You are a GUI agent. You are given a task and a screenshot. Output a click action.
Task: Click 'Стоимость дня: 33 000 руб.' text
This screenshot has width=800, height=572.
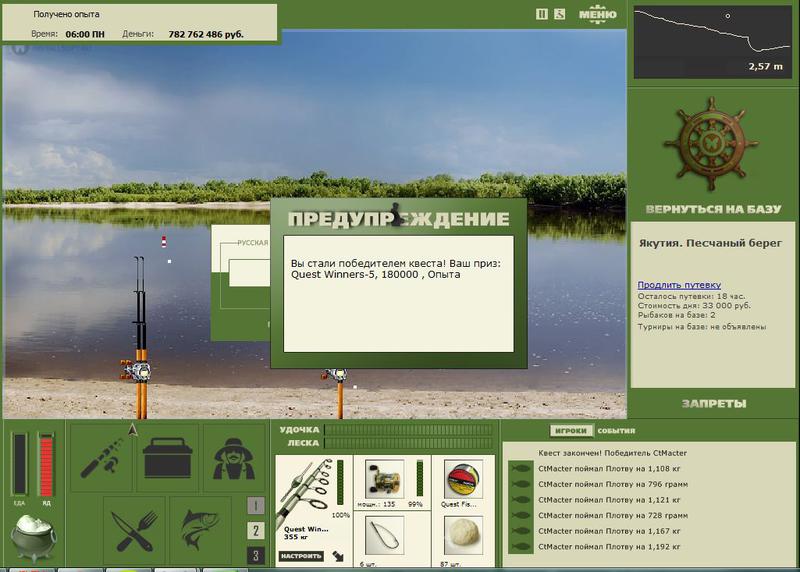click(694, 305)
